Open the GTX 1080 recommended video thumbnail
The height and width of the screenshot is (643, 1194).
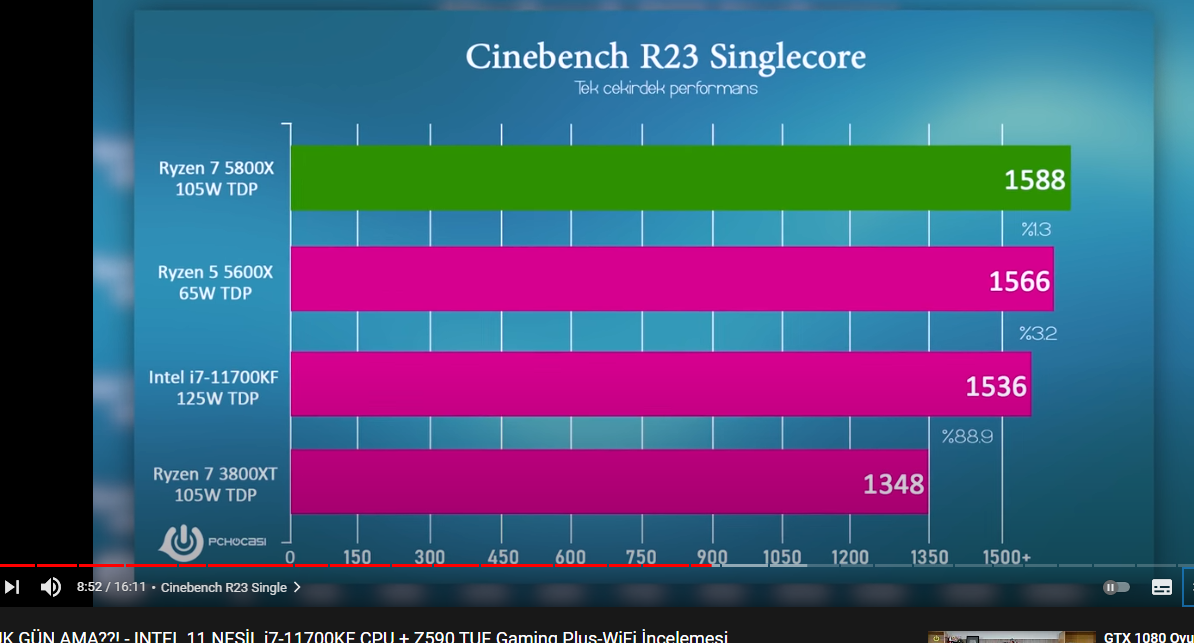coord(1012,637)
